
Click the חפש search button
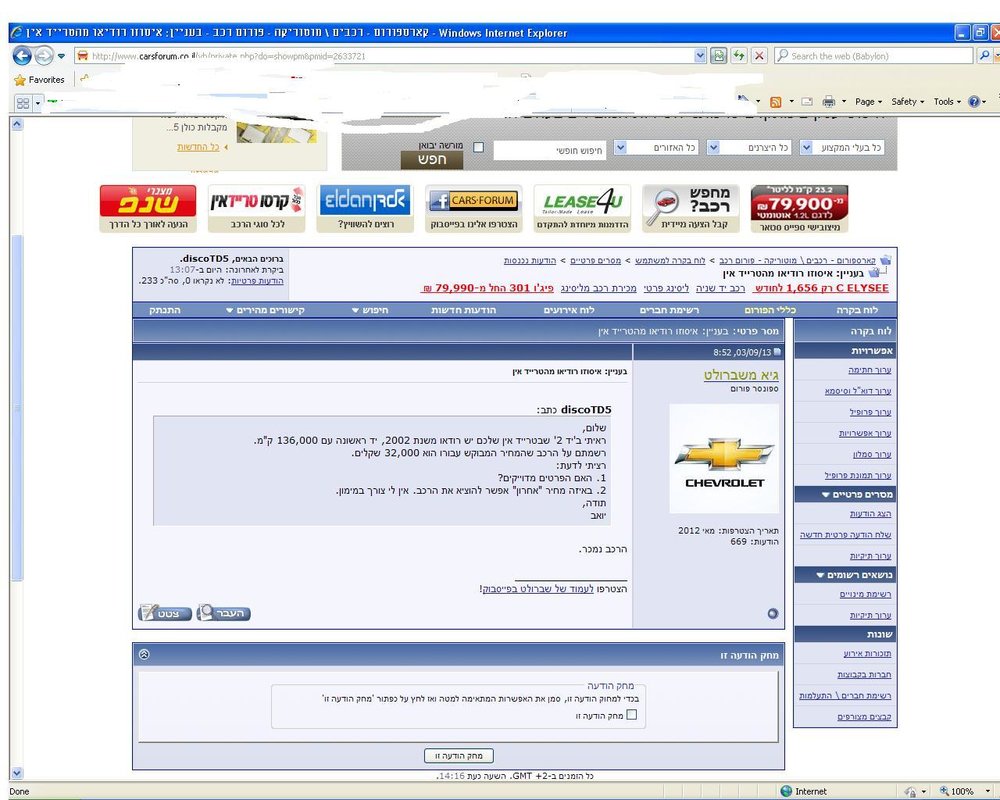[x=432, y=159]
